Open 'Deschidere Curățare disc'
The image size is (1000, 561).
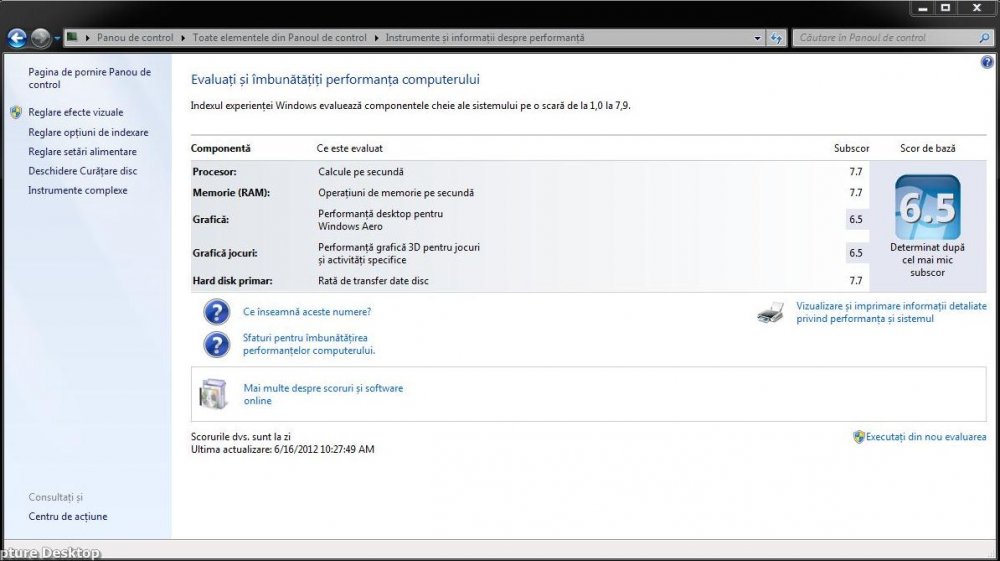coord(83,170)
